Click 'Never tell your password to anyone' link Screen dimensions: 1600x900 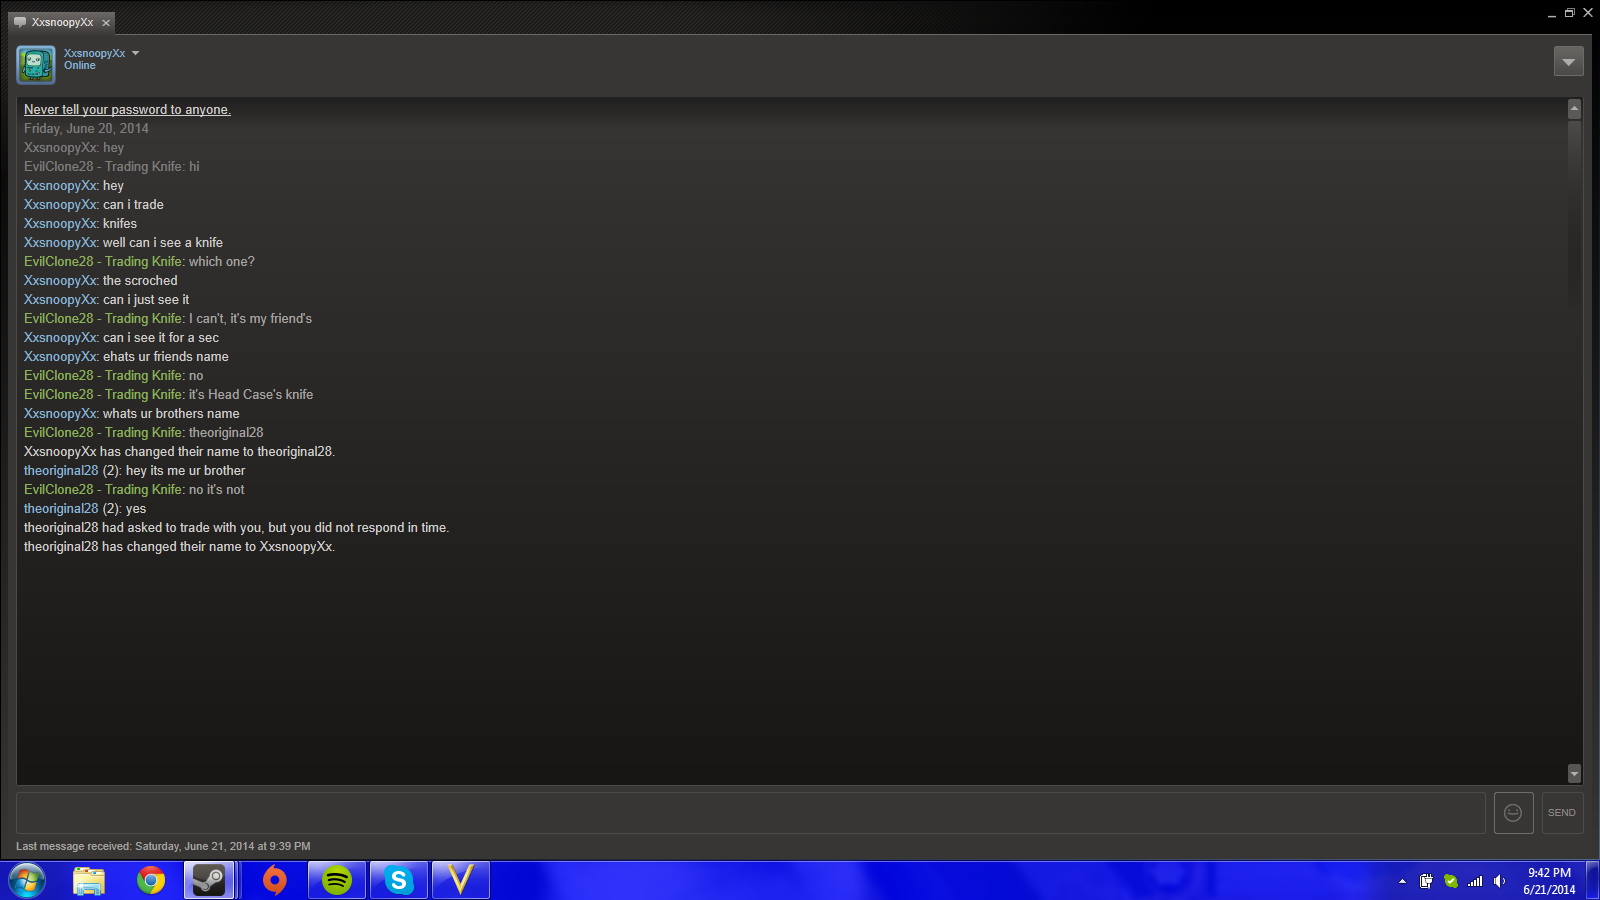127,110
